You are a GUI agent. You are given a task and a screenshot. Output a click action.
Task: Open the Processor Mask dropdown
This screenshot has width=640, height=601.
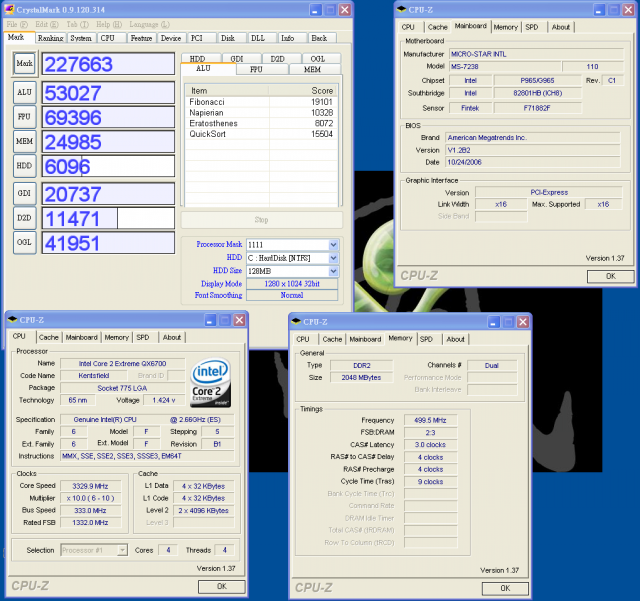(x=333, y=245)
